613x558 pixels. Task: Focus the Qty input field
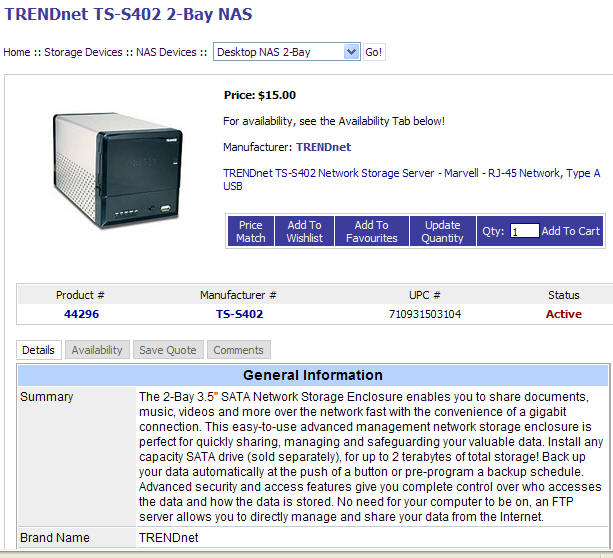[x=525, y=231]
